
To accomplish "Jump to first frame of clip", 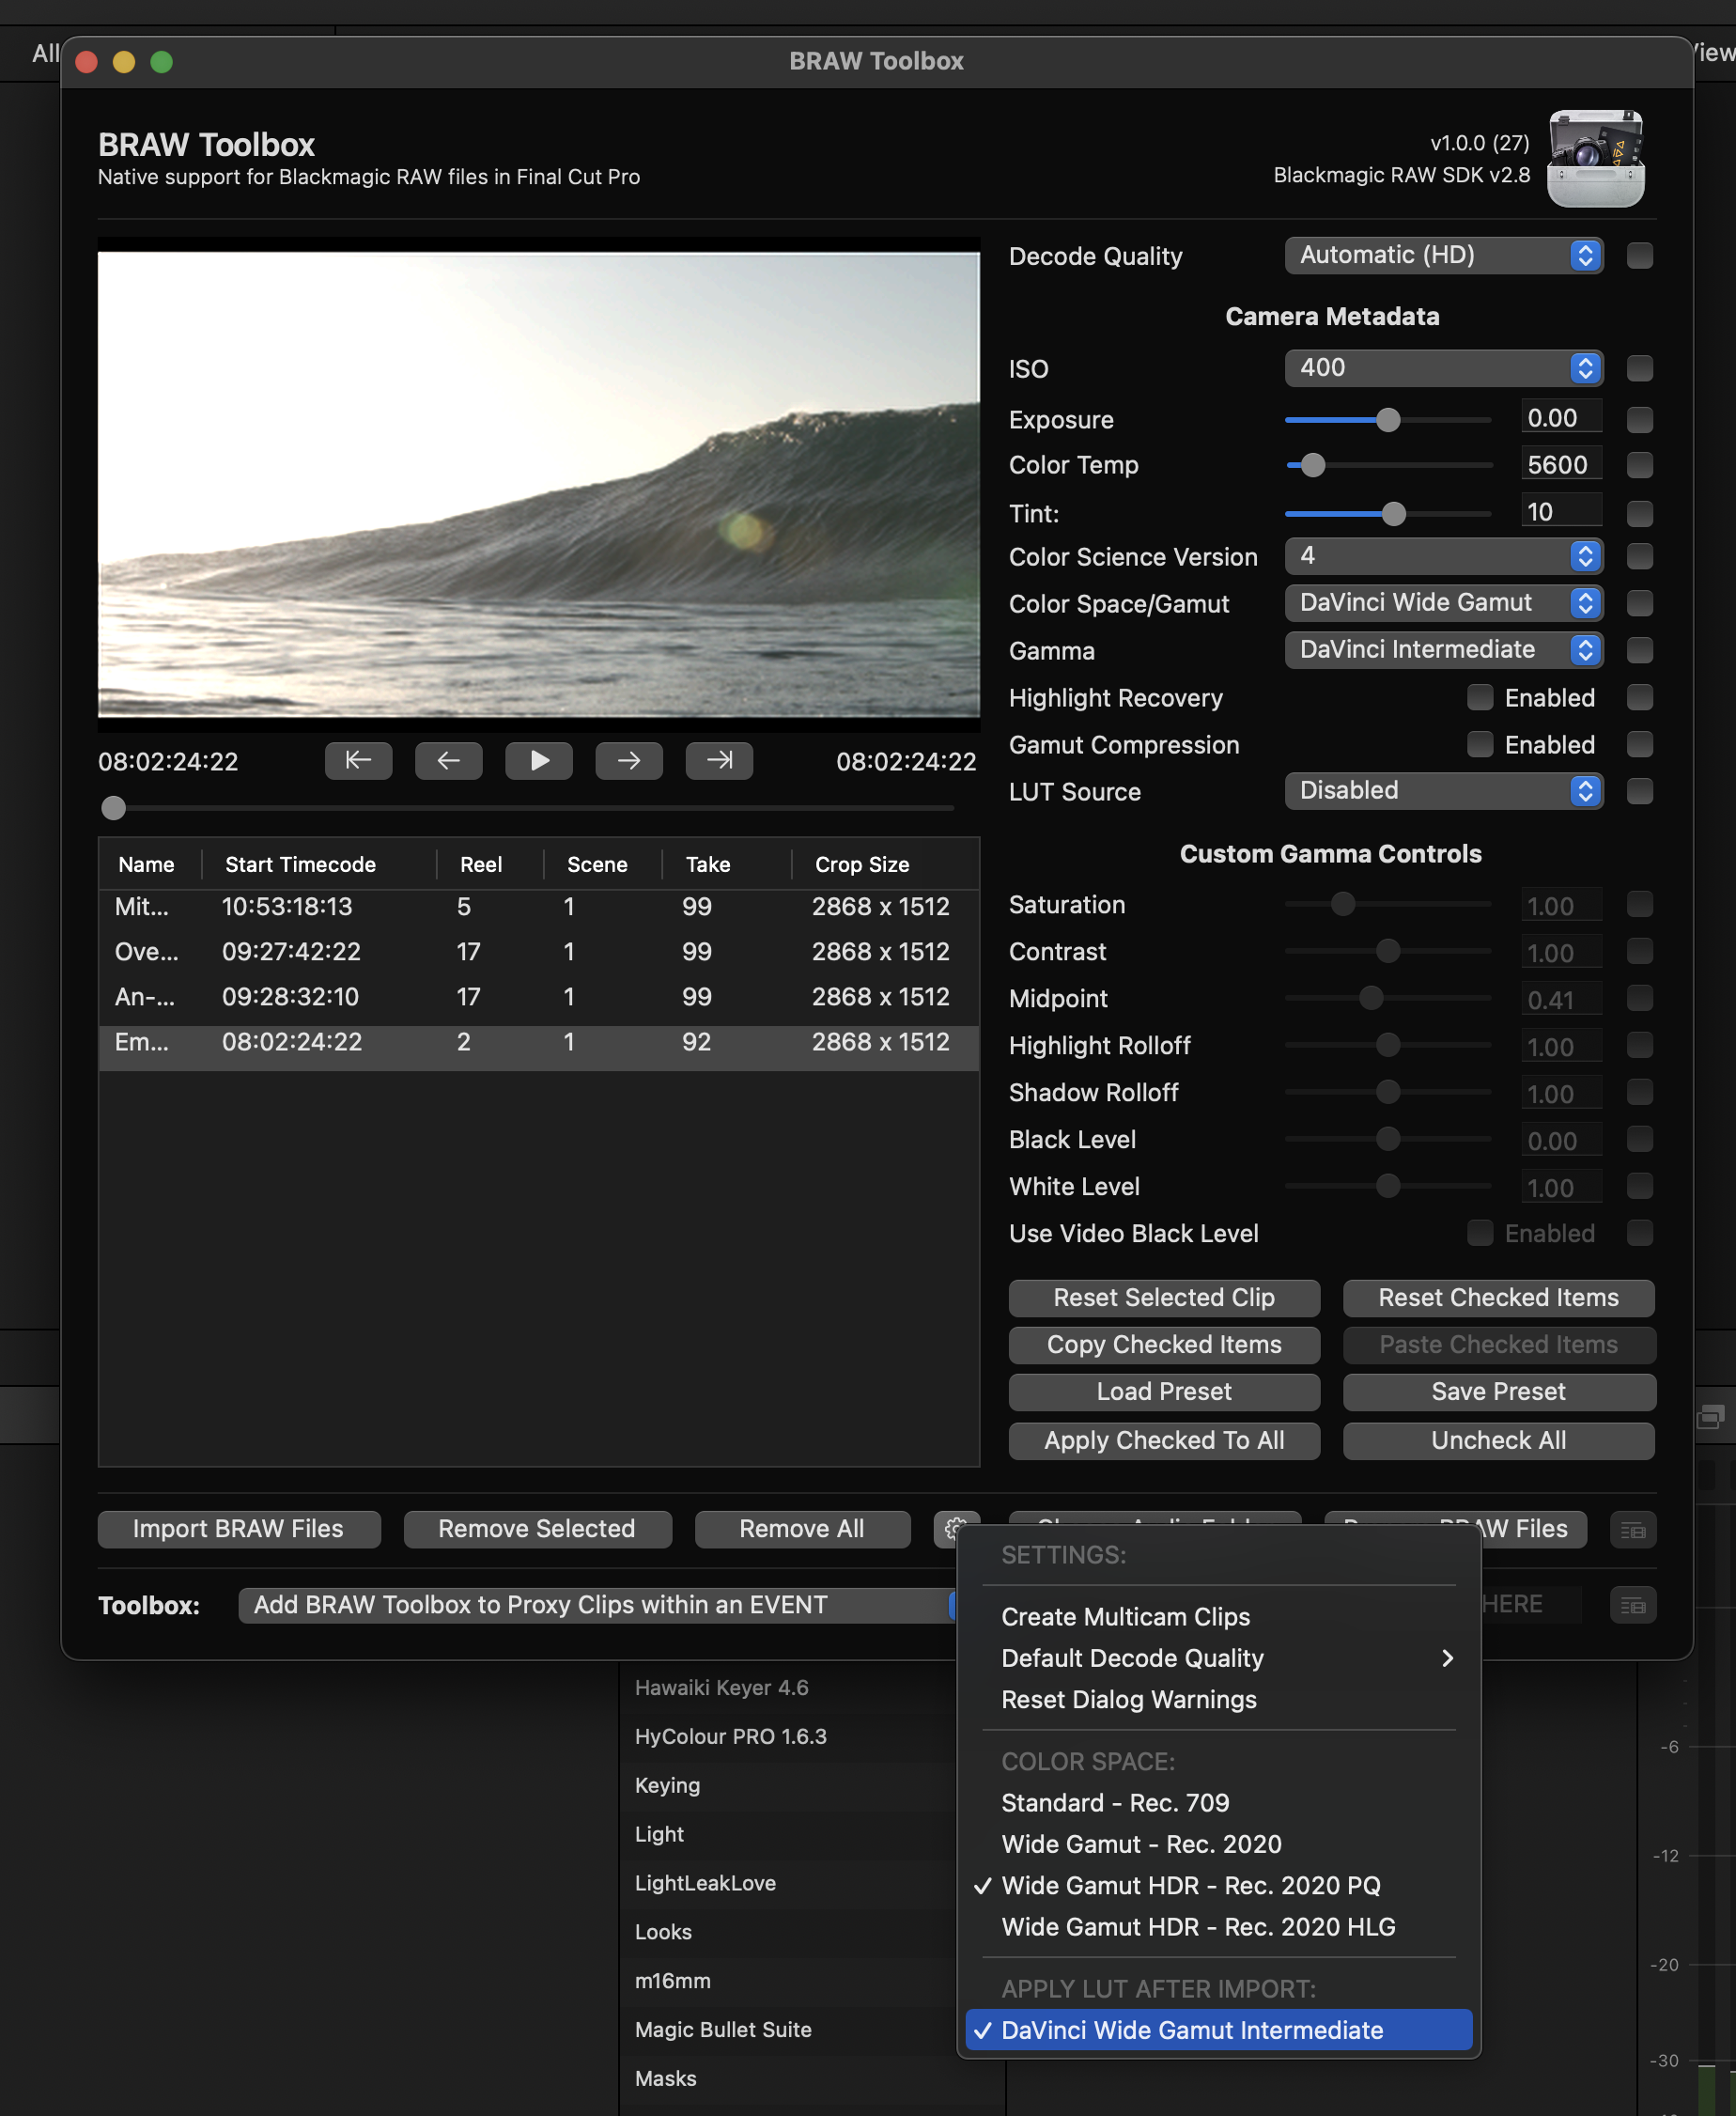I will 358,760.
